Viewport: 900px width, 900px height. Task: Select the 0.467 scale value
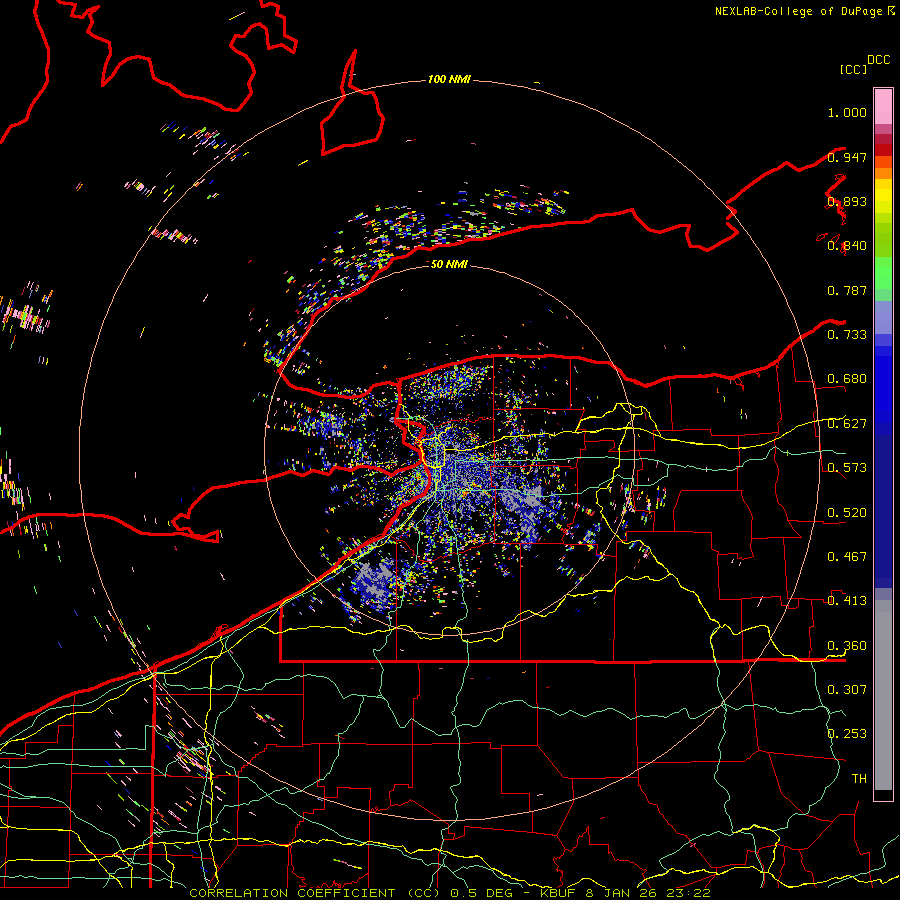847,557
